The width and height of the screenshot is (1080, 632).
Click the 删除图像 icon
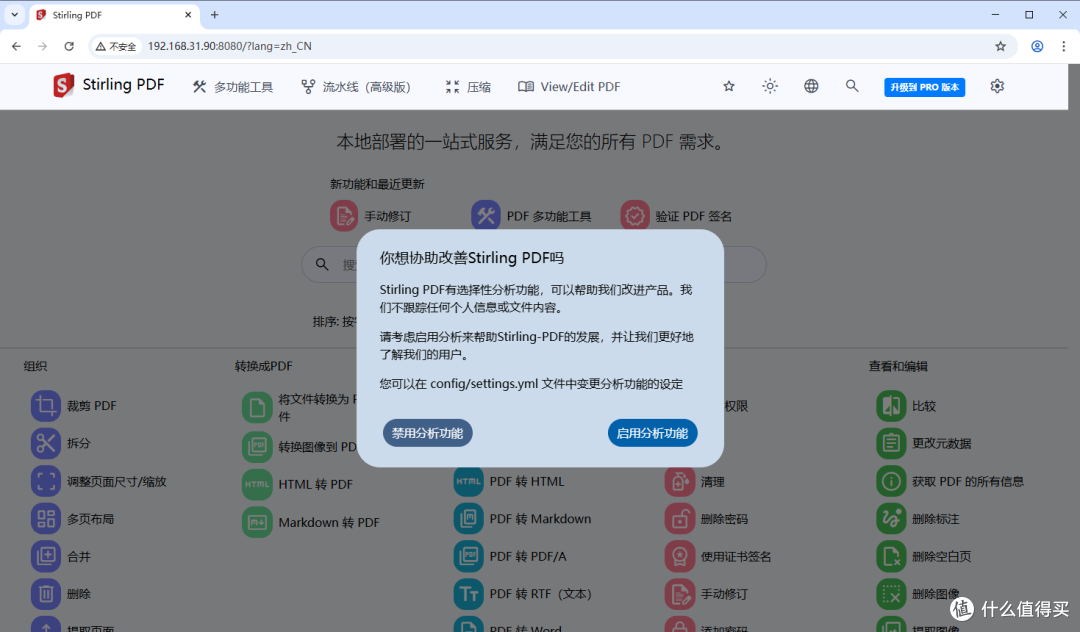tap(891, 593)
